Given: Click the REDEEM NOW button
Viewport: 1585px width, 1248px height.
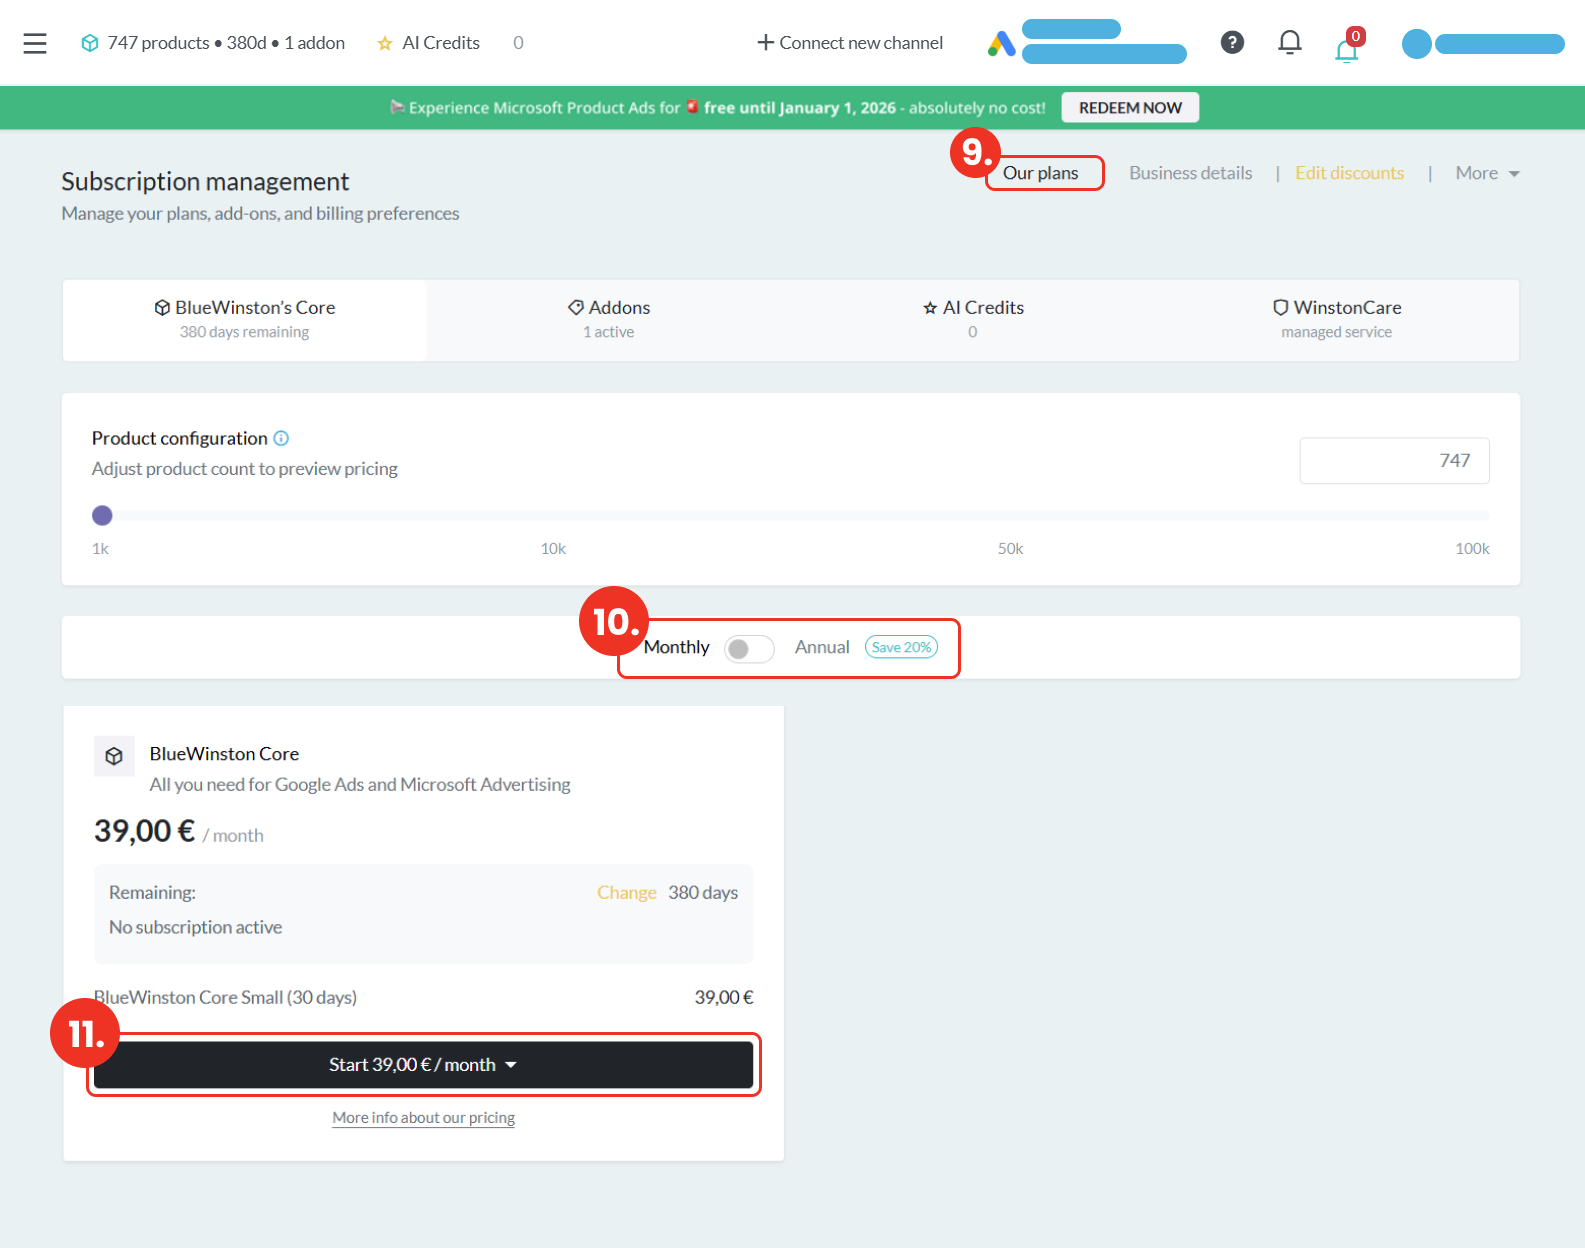Looking at the screenshot, I should [1130, 107].
